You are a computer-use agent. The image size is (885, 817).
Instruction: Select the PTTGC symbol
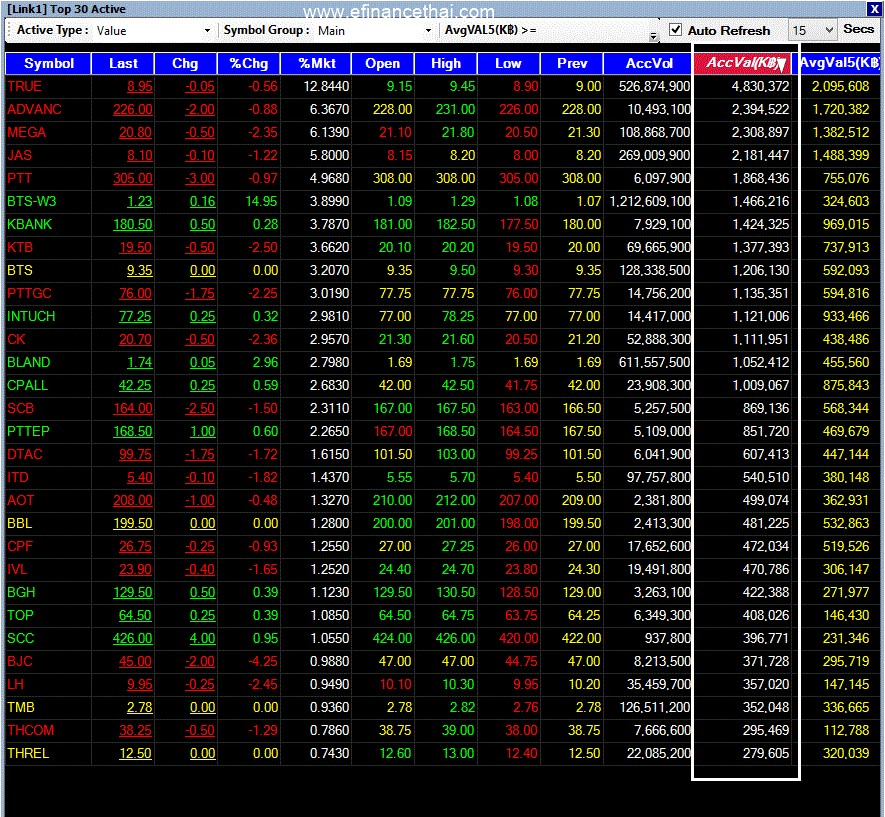(29, 293)
